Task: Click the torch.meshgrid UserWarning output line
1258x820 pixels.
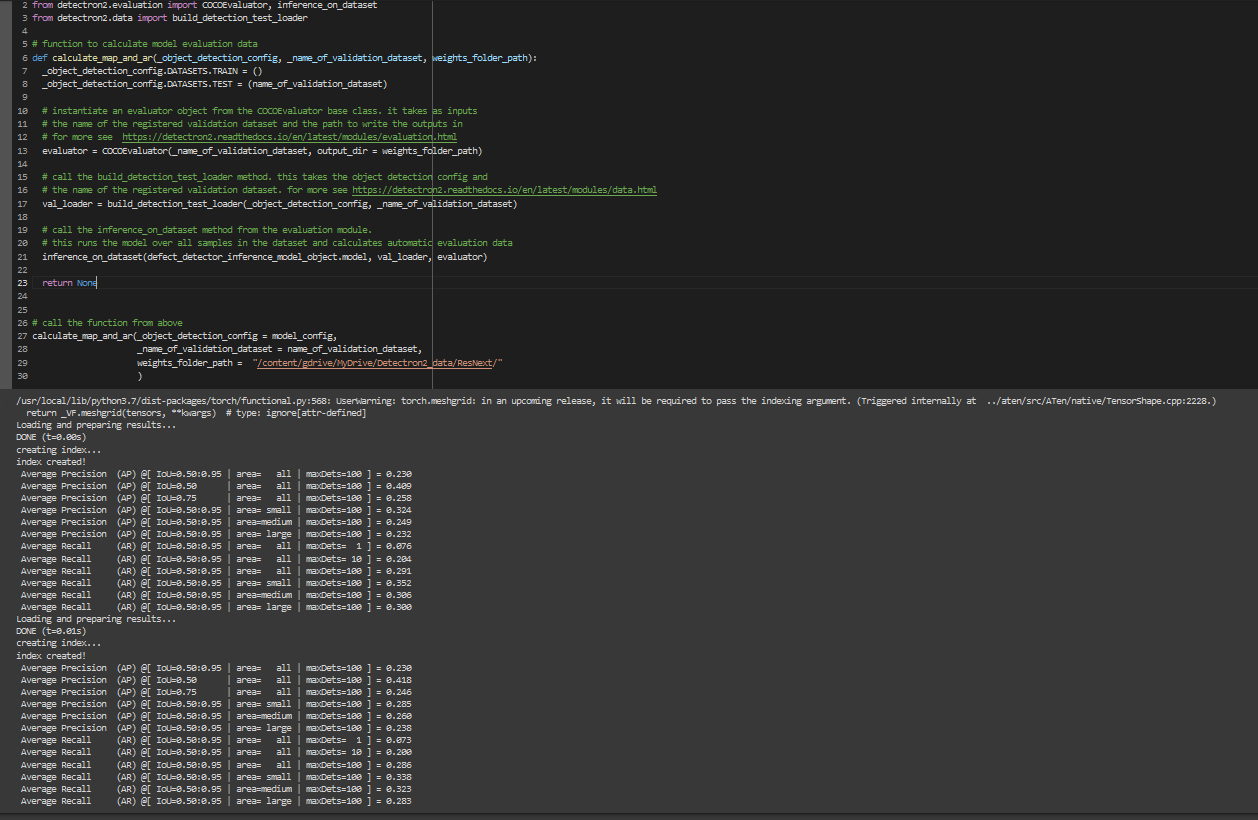Action: [x=616, y=401]
